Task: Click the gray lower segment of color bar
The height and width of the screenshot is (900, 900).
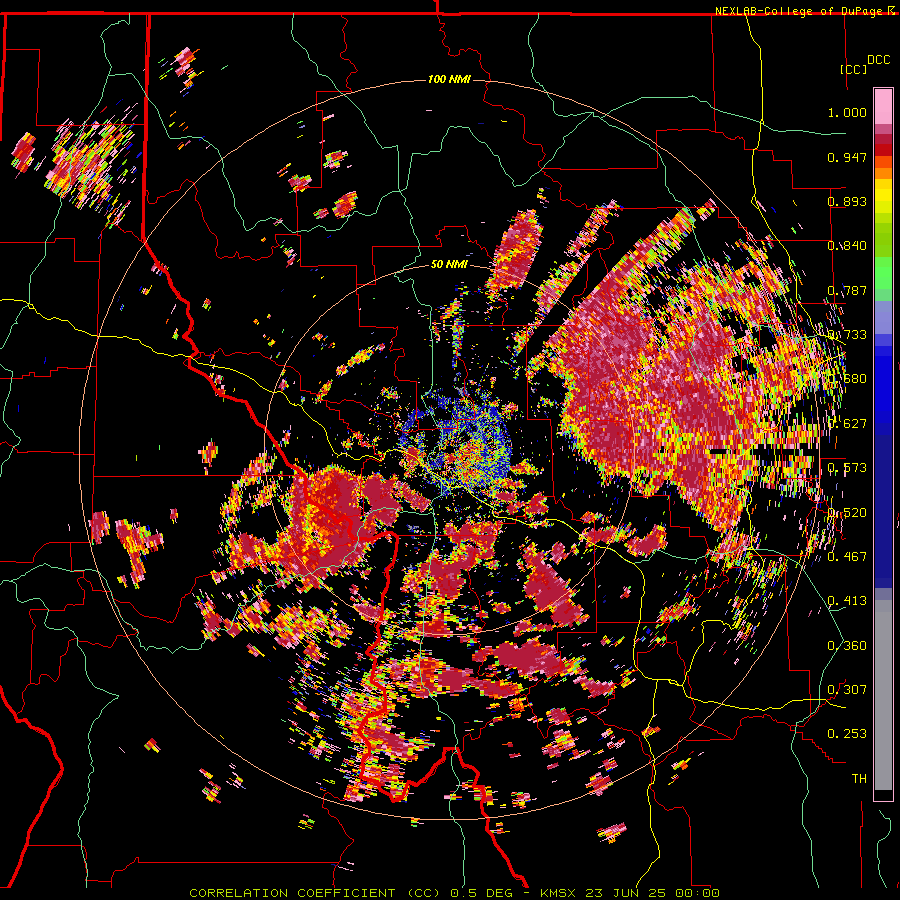Action: 883,695
